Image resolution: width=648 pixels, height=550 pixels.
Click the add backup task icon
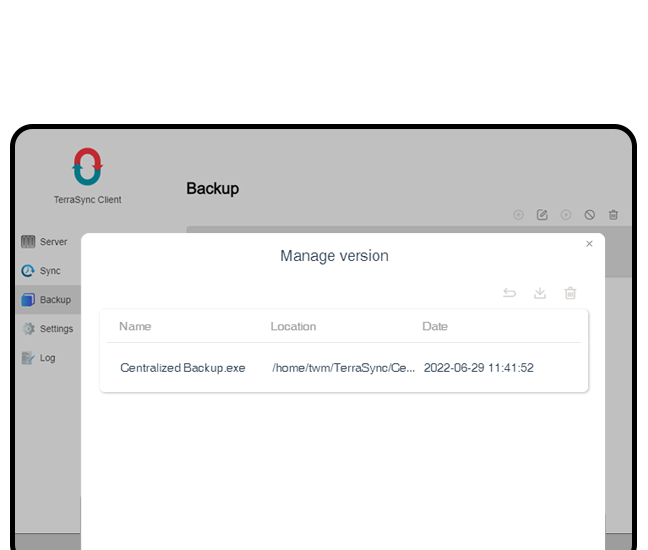tap(518, 215)
